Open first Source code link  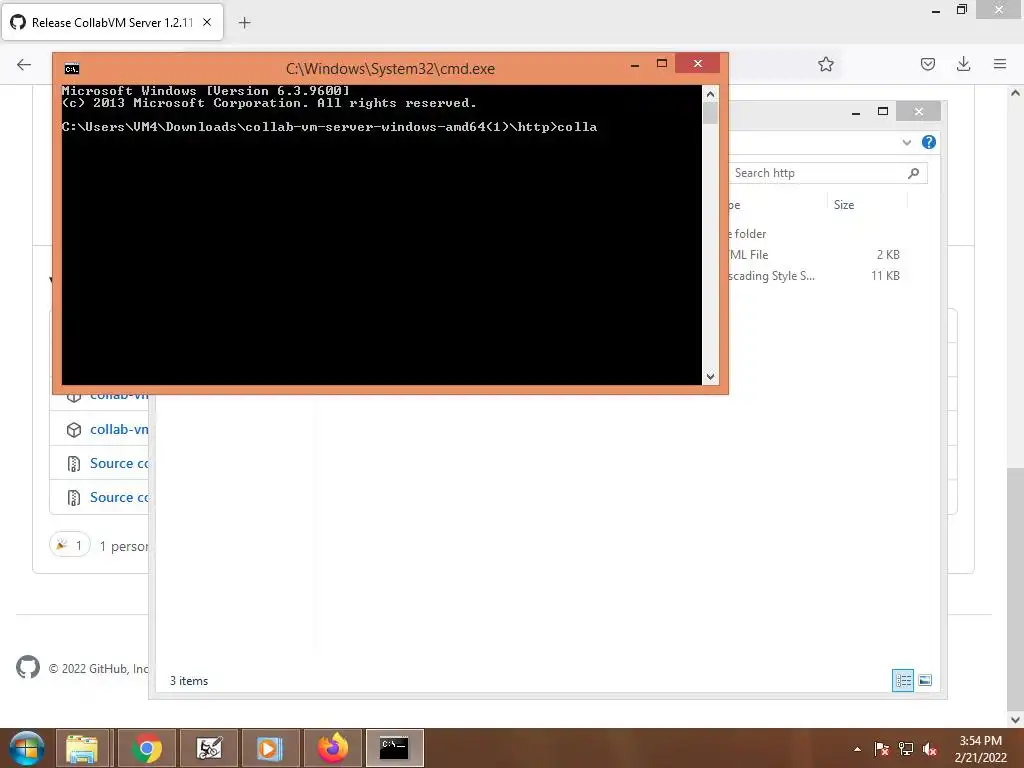tap(119, 464)
